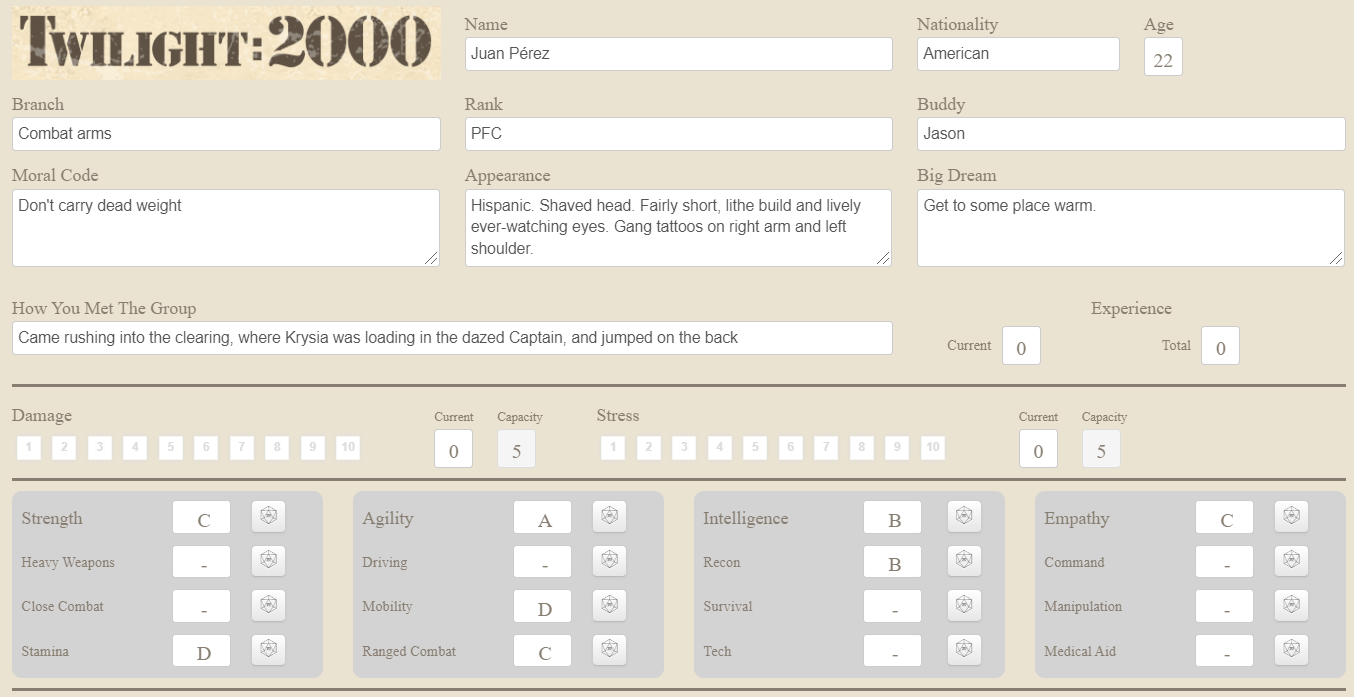
Task: Mark damage box 3
Action: 99,447
